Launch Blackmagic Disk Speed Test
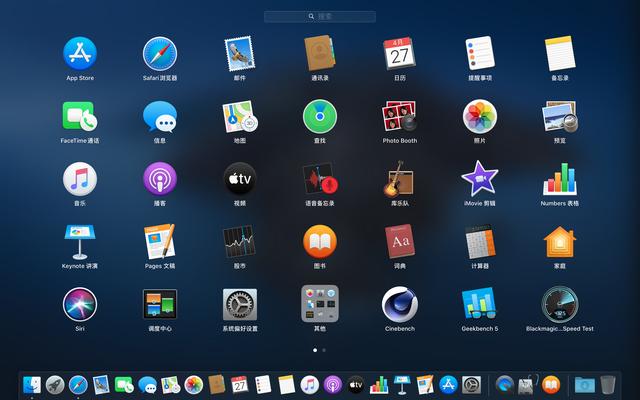Image resolution: width=640 pixels, height=400 pixels. [x=560, y=304]
